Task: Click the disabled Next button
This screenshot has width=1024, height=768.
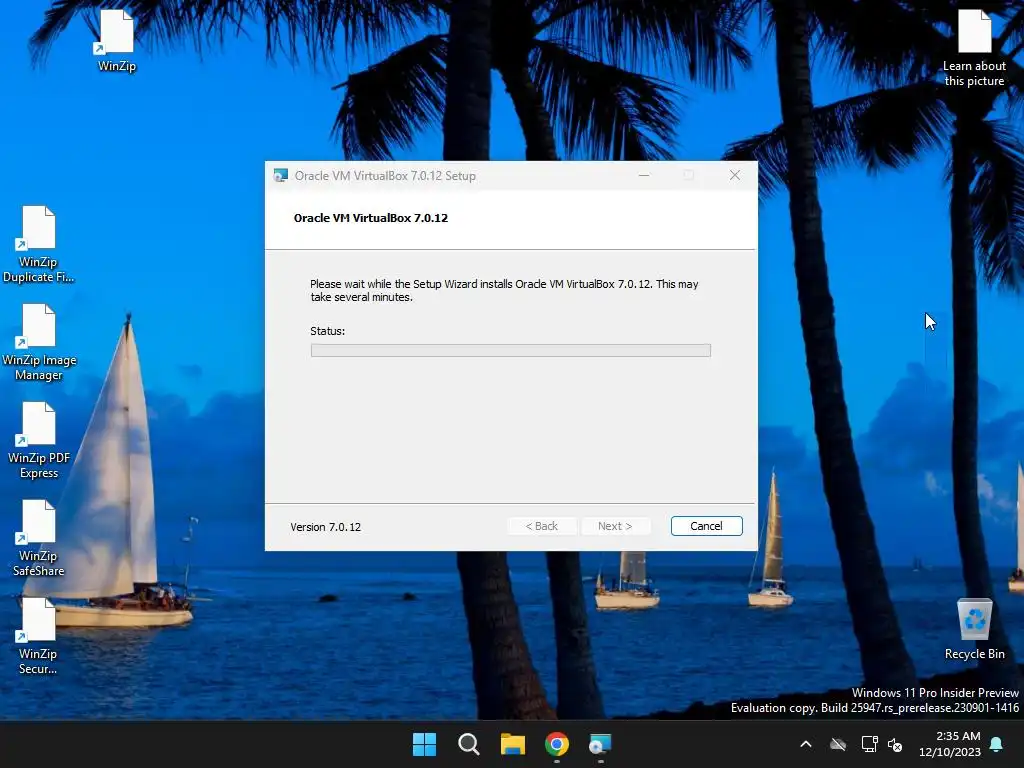Action: 615,526
